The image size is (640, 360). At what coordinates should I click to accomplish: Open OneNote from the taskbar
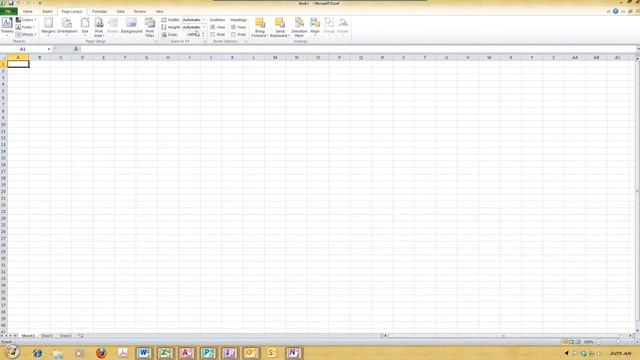coord(293,353)
